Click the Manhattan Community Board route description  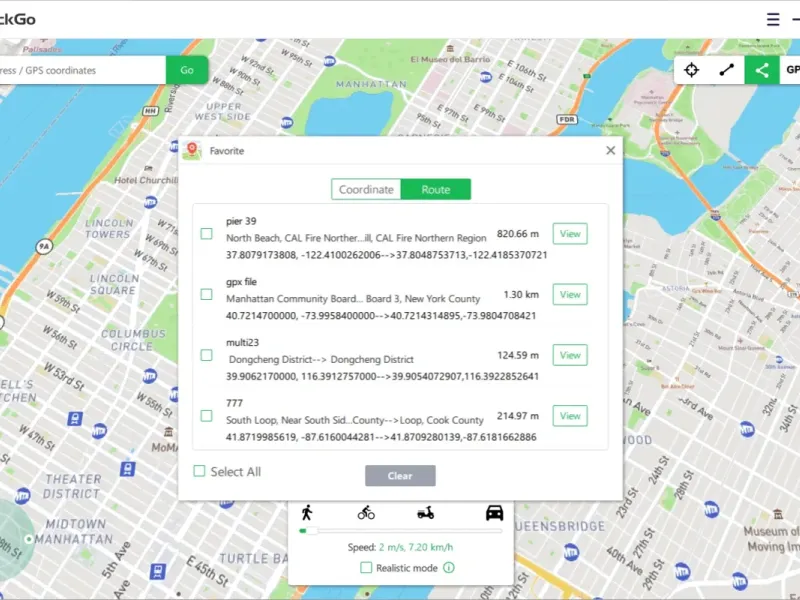pyautogui.click(x=353, y=298)
